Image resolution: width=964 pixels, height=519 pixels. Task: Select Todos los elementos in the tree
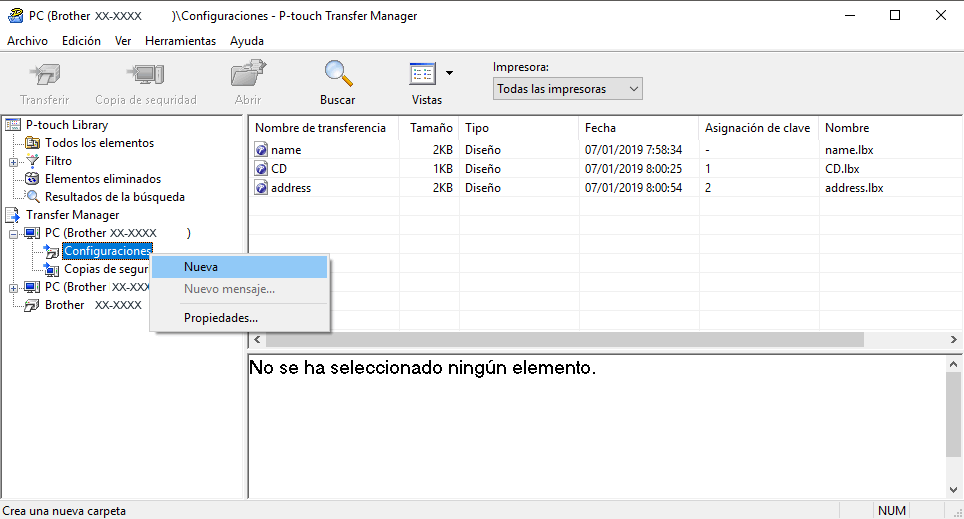[x=100, y=143]
